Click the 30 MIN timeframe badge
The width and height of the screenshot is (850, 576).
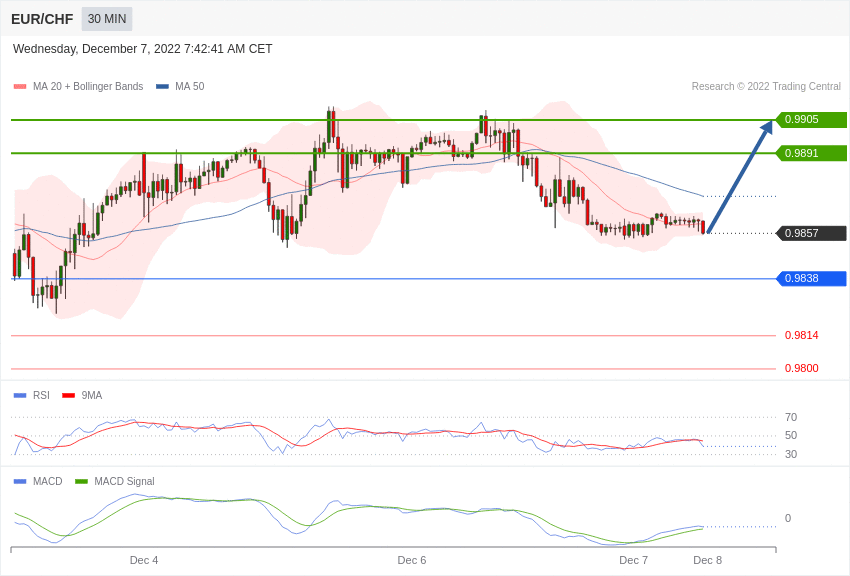(107, 19)
